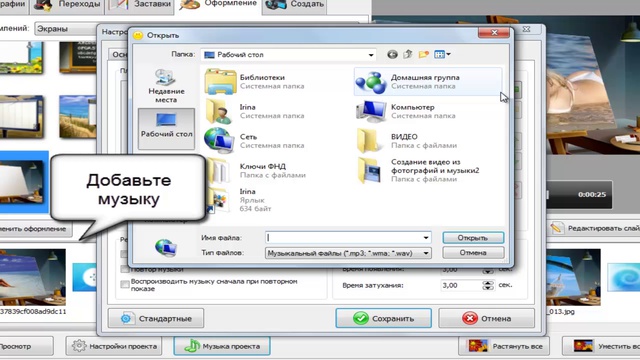Select the Irina shortcut of 634 байт
Viewport: 640px width, 360px height.
tap(239, 200)
